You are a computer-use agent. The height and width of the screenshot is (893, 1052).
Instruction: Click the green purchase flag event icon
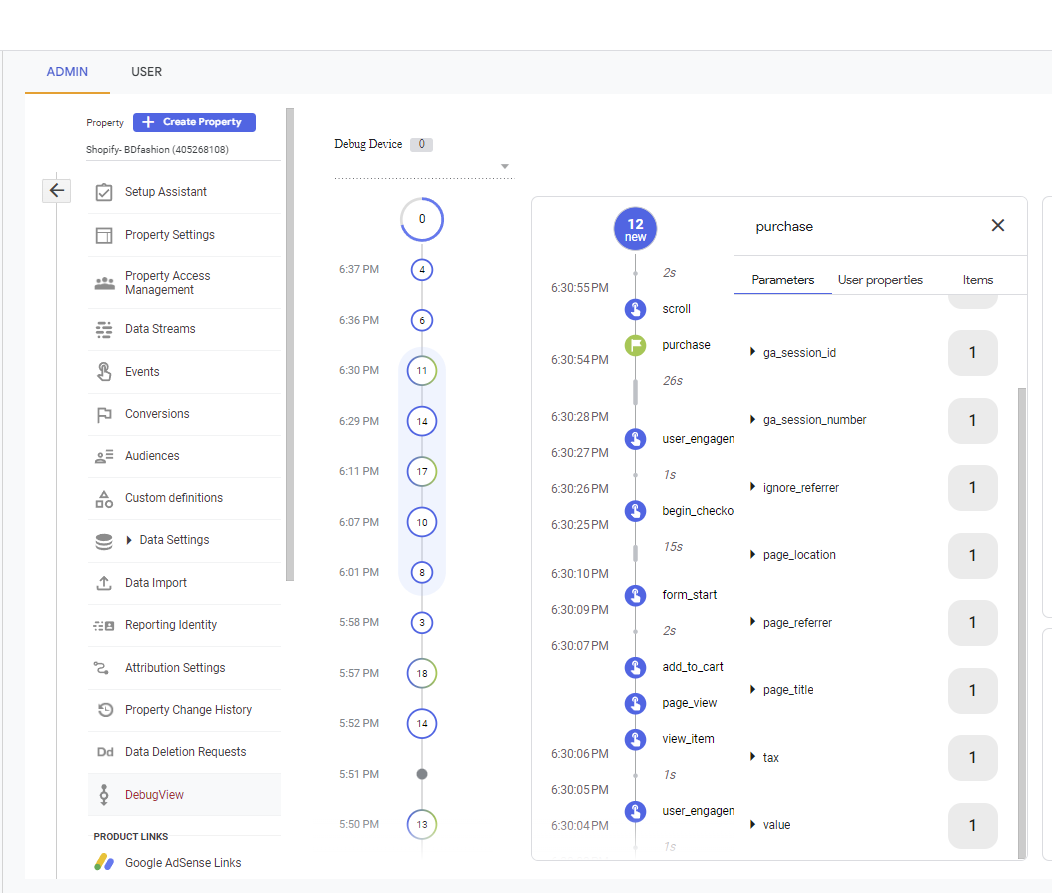pyautogui.click(x=635, y=346)
